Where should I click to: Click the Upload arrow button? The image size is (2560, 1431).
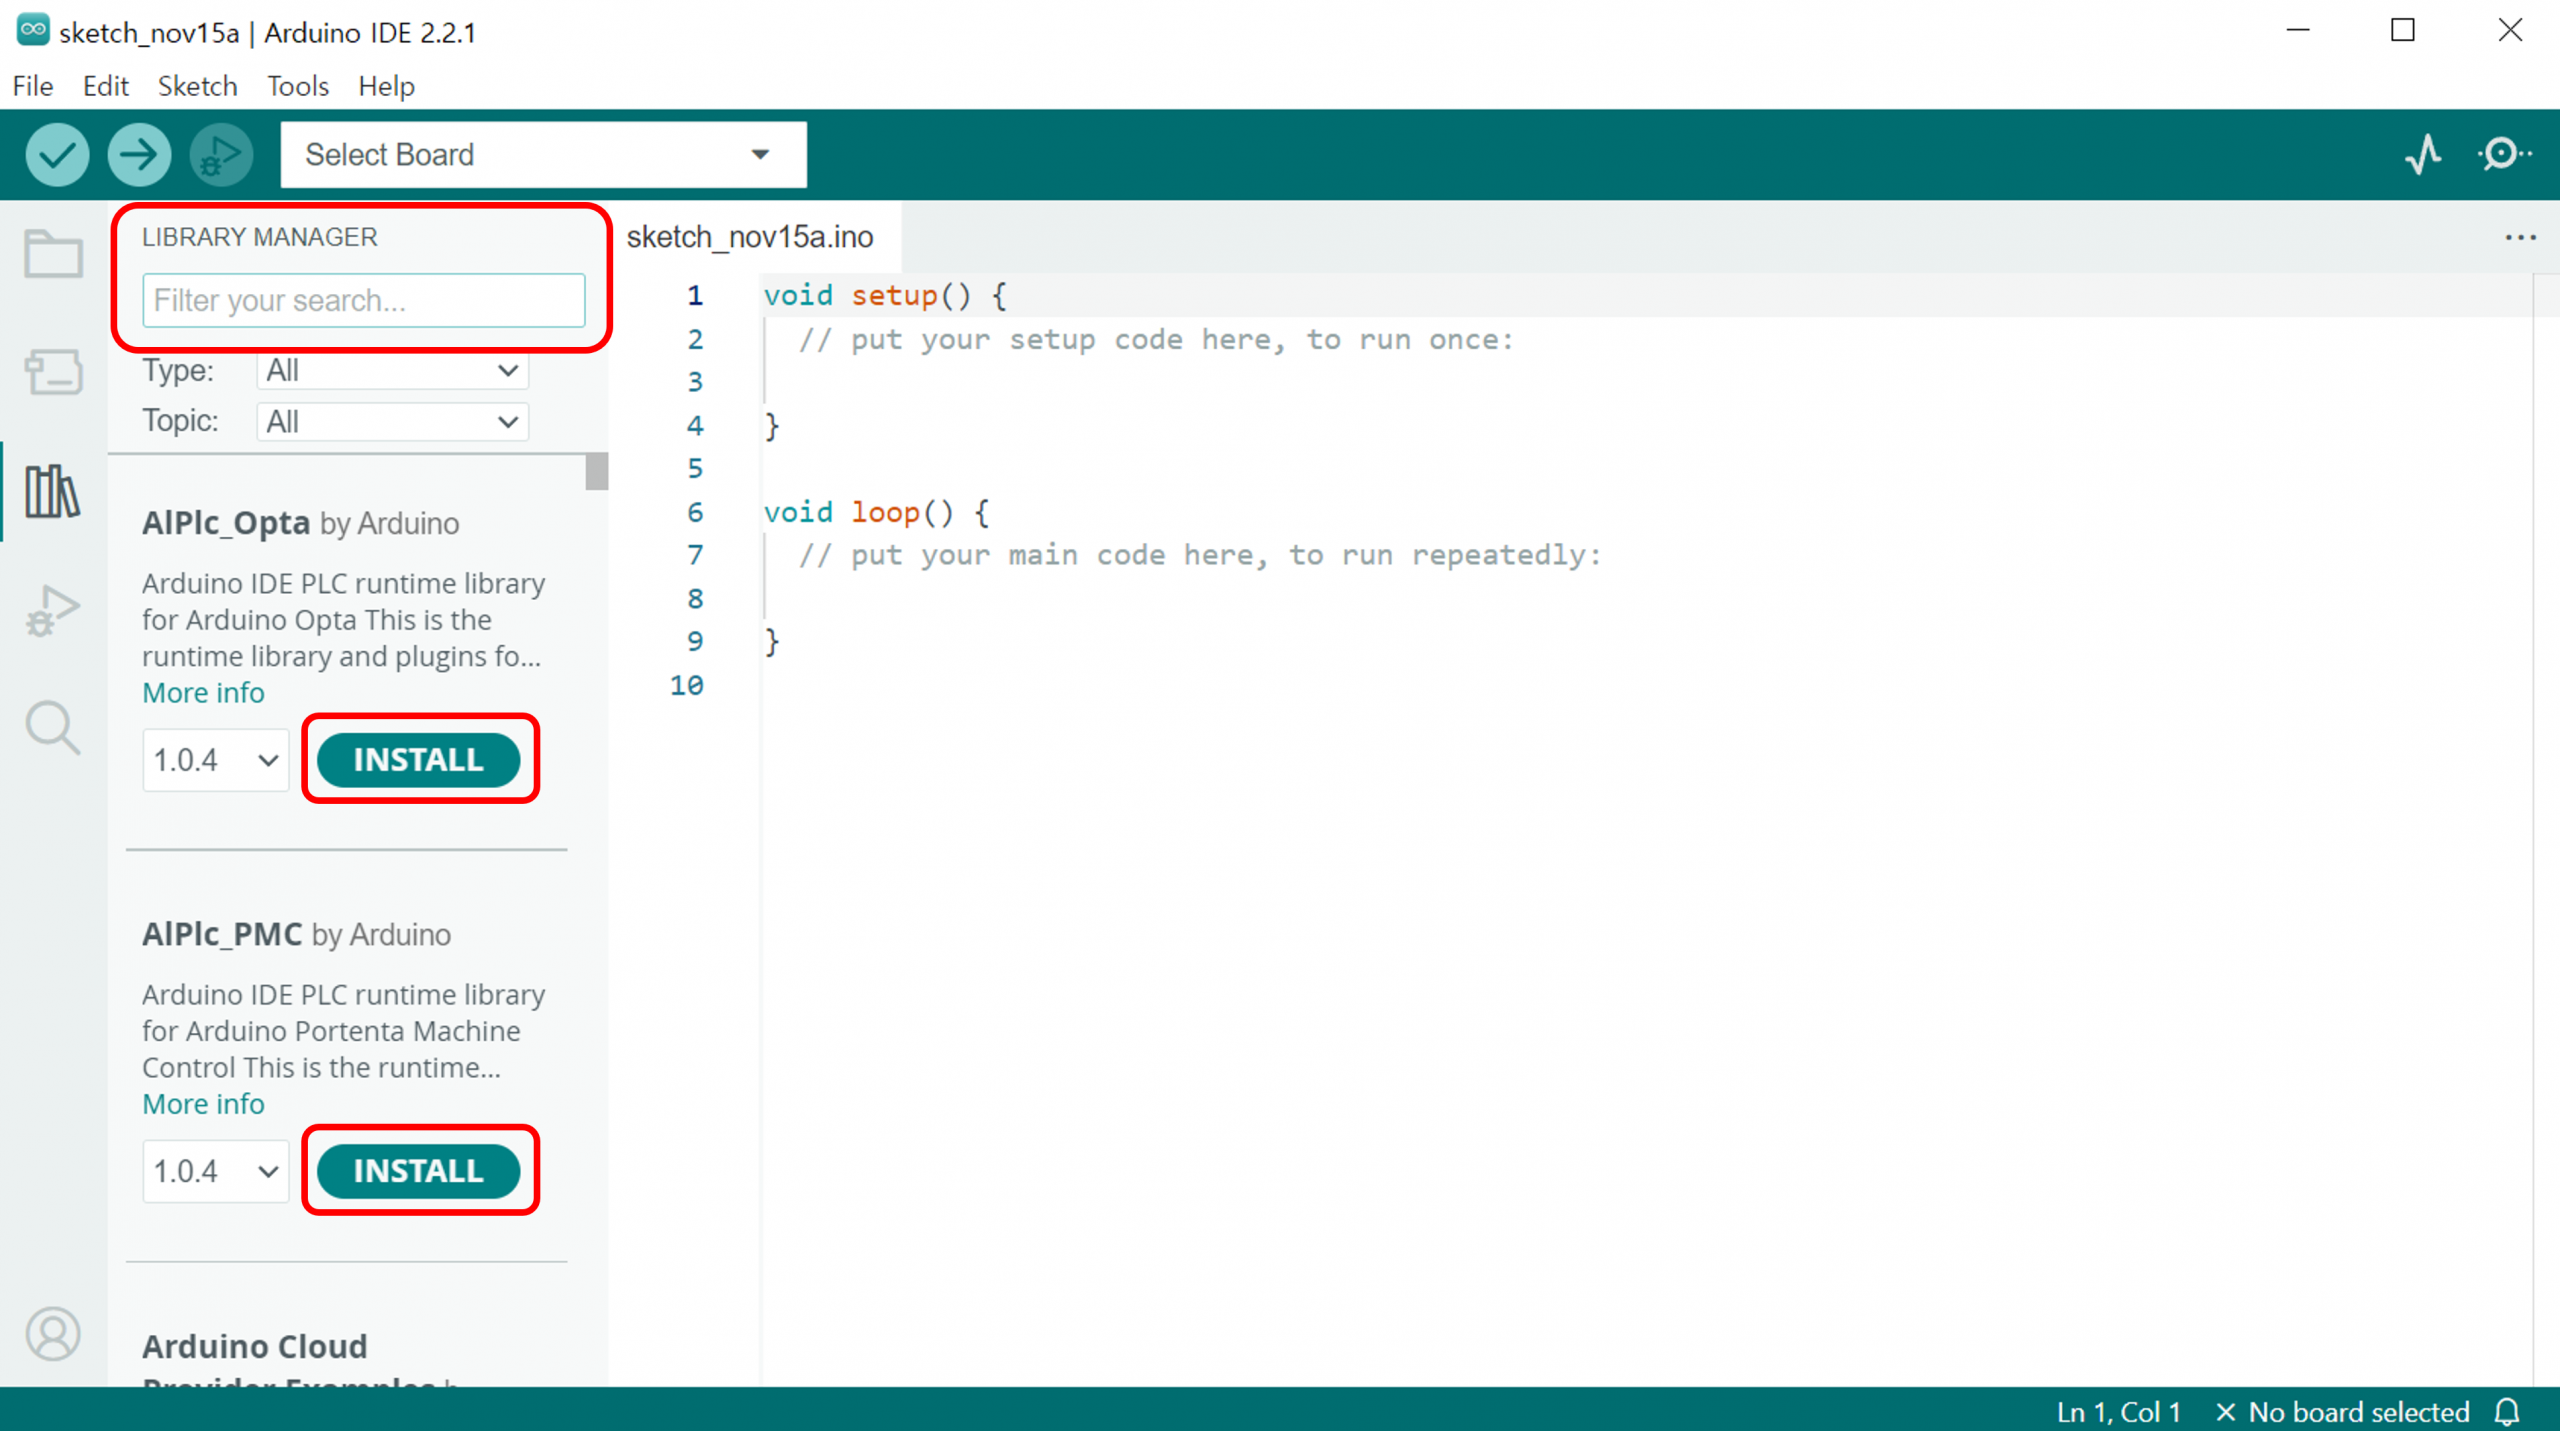pos(139,155)
